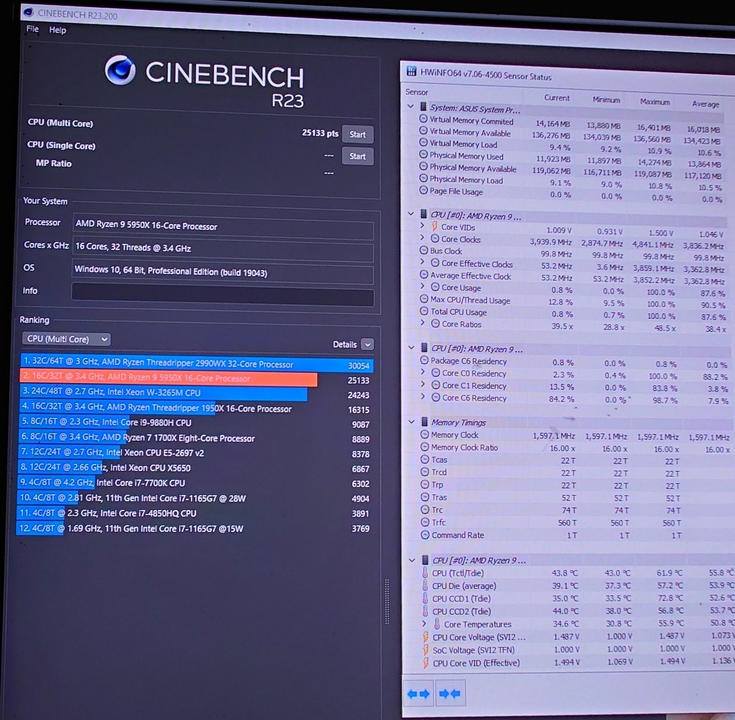Select ranking row Threadripper 1950X 16-Core

point(196,408)
